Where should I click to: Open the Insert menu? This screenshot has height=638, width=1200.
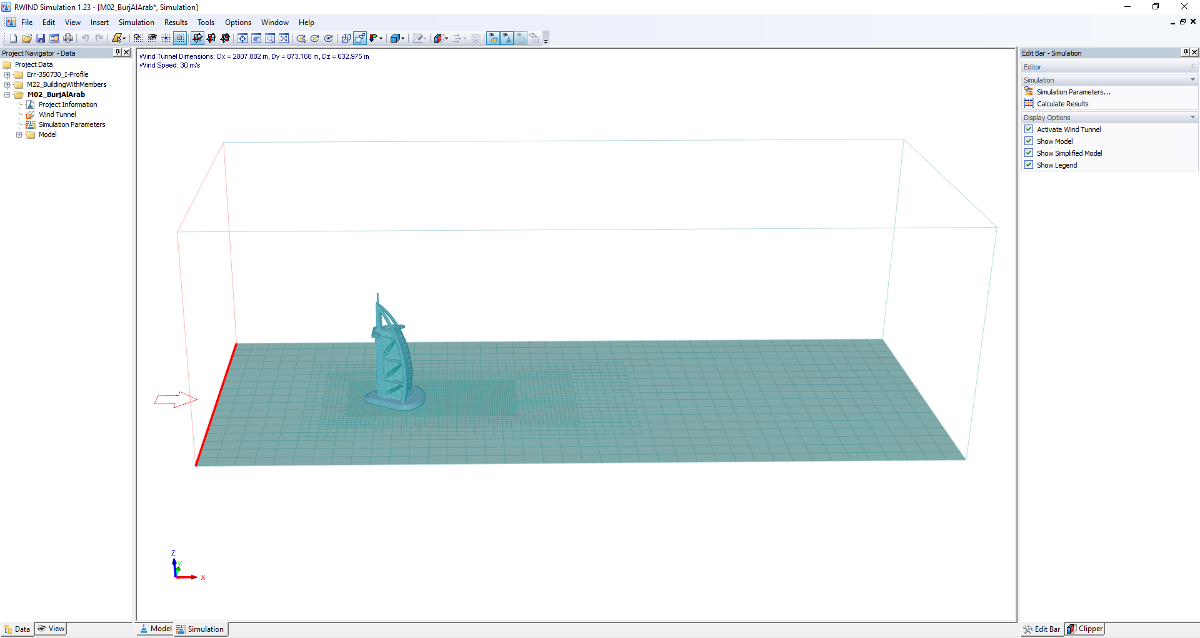[x=99, y=22]
